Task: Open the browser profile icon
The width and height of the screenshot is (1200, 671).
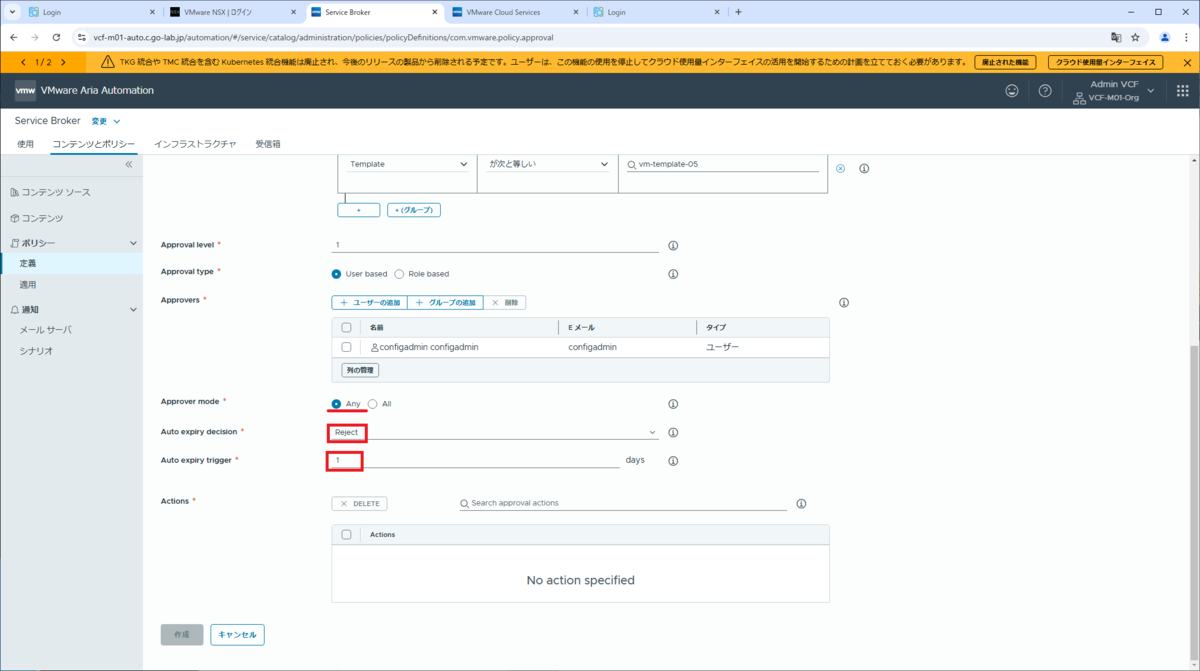Action: click(x=1165, y=37)
